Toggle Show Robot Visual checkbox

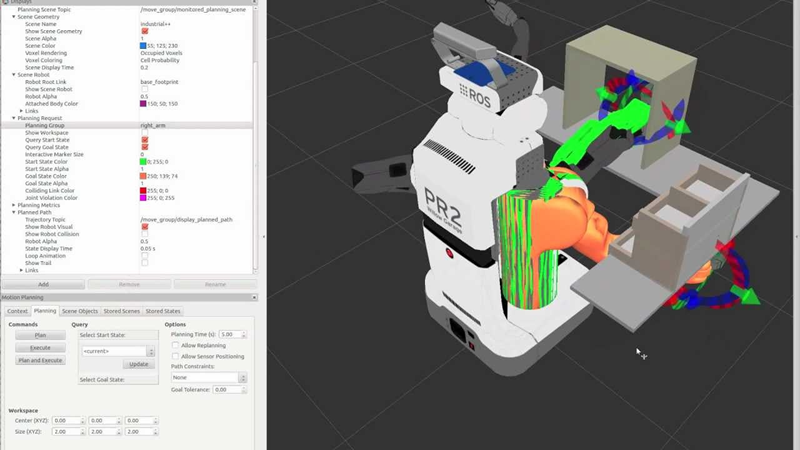click(145, 227)
